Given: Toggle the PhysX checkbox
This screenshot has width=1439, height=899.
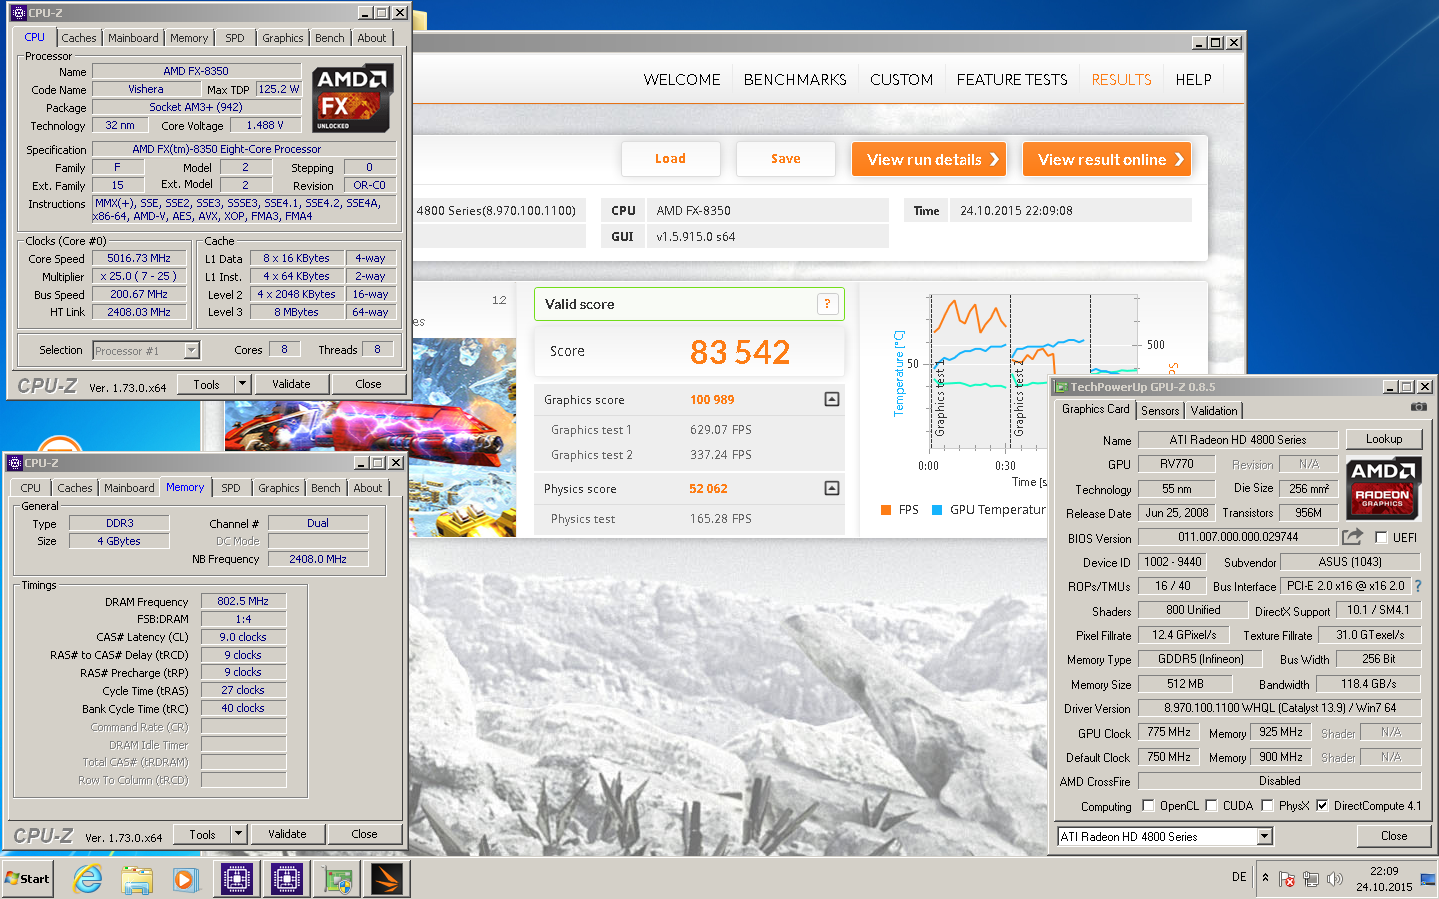Looking at the screenshot, I should (x=1267, y=805).
